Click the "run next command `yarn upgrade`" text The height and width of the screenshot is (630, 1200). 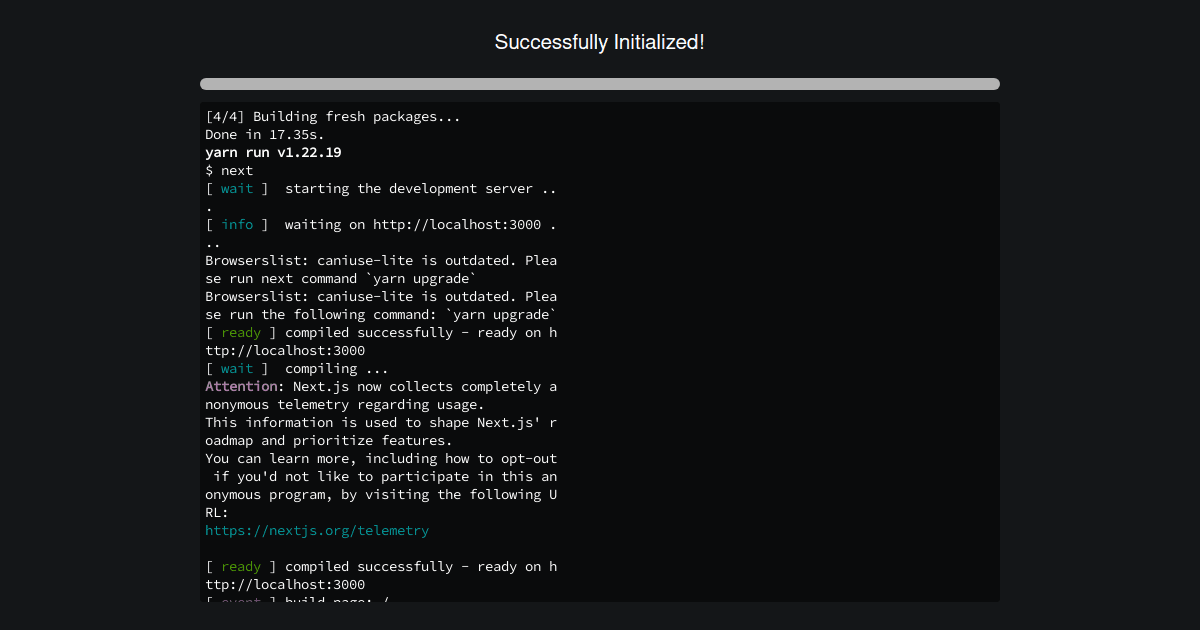point(354,279)
